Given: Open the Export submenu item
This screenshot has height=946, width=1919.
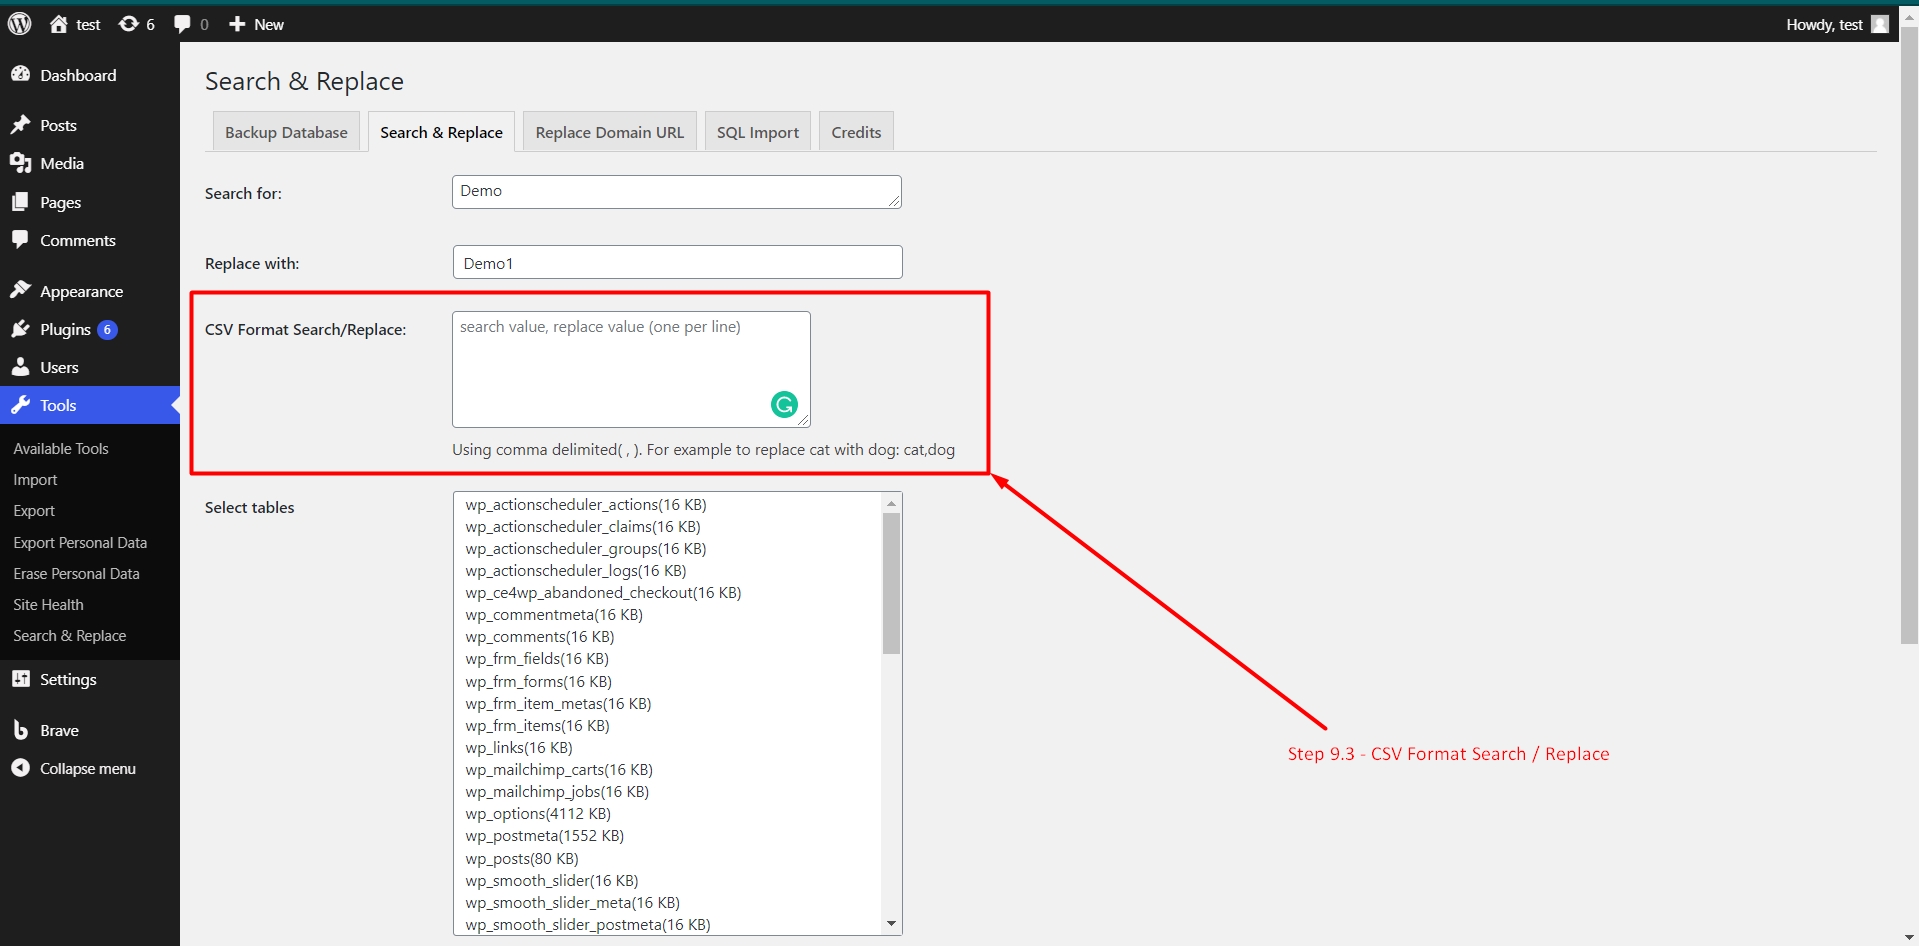Looking at the screenshot, I should tap(34, 511).
